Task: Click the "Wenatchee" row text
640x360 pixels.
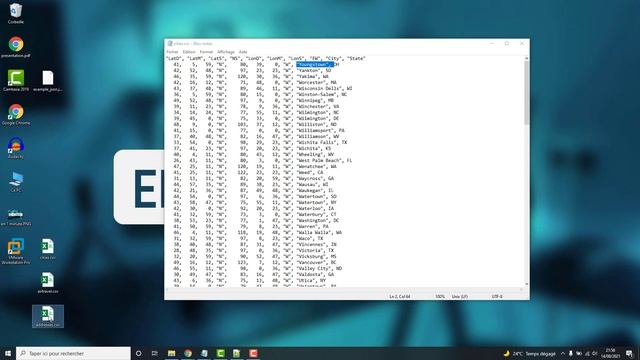Action: tap(311, 167)
